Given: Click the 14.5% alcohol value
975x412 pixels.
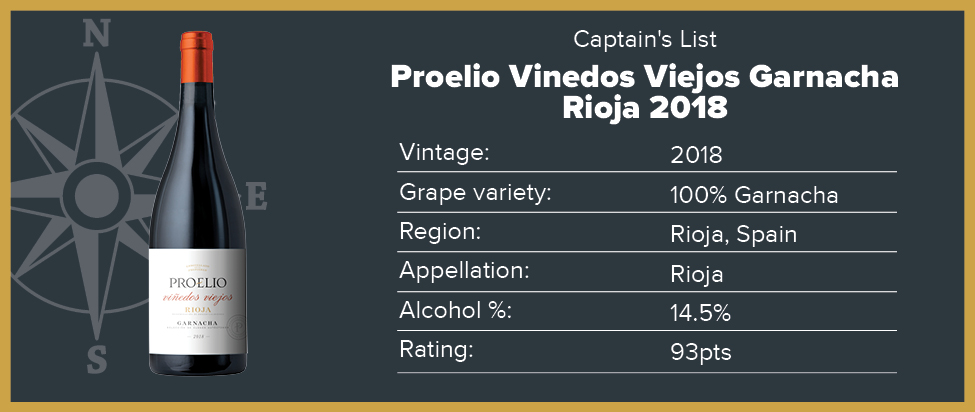Looking at the screenshot, I should 700,314.
